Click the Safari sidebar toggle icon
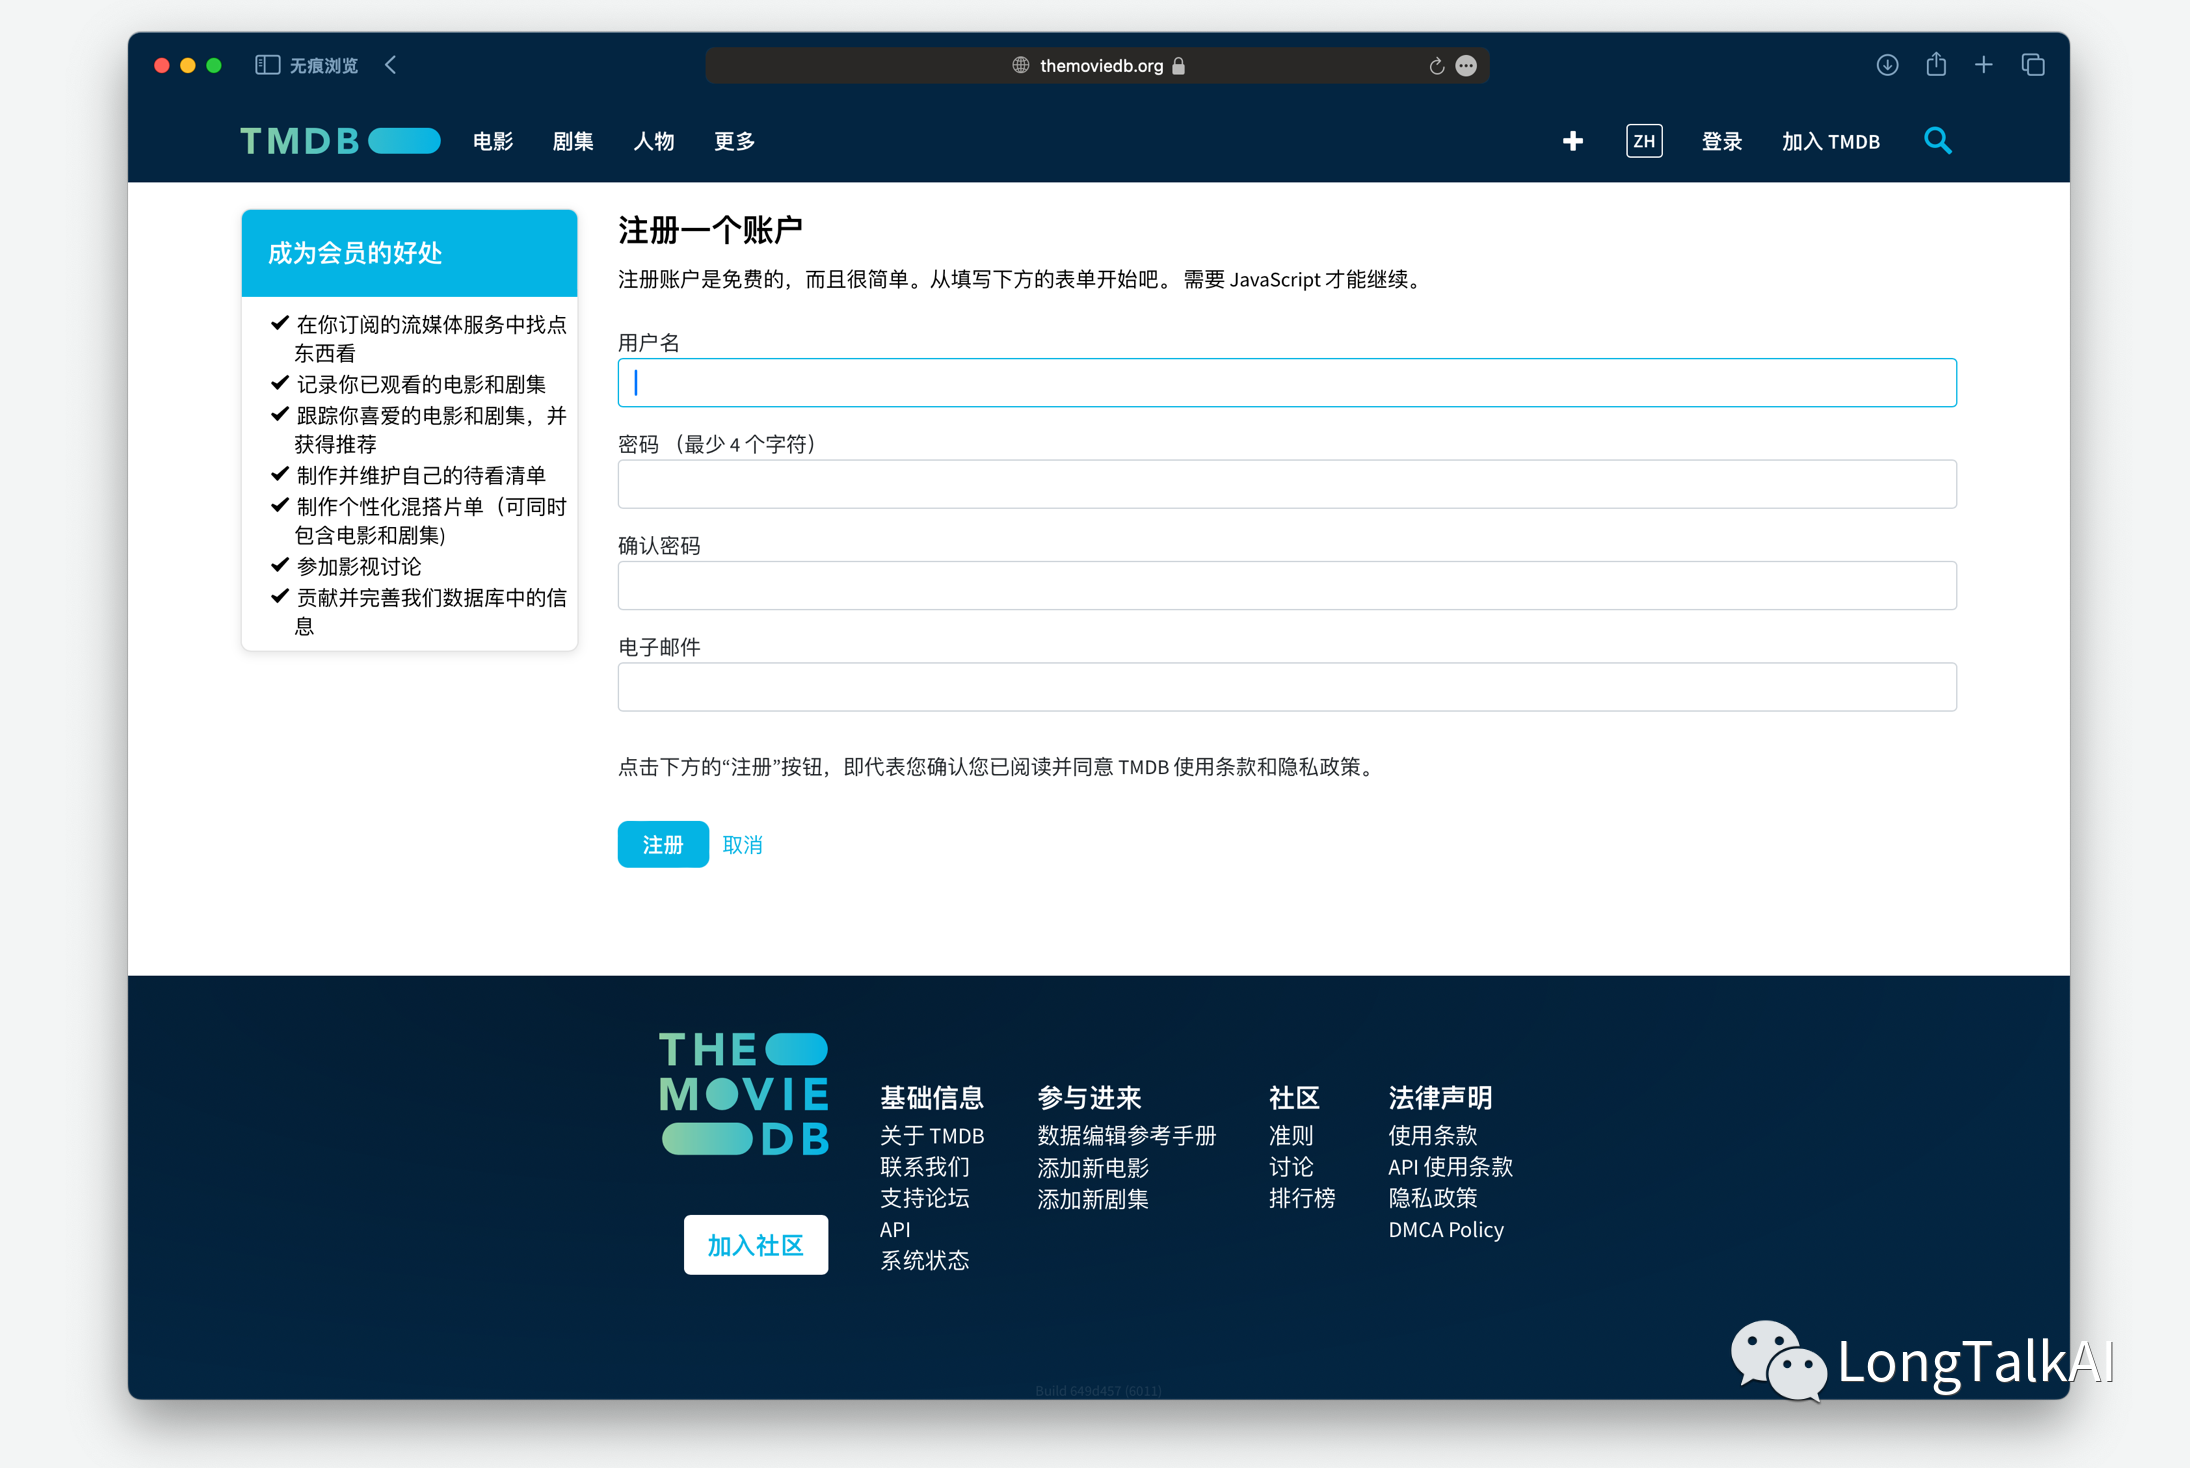 click(x=267, y=65)
